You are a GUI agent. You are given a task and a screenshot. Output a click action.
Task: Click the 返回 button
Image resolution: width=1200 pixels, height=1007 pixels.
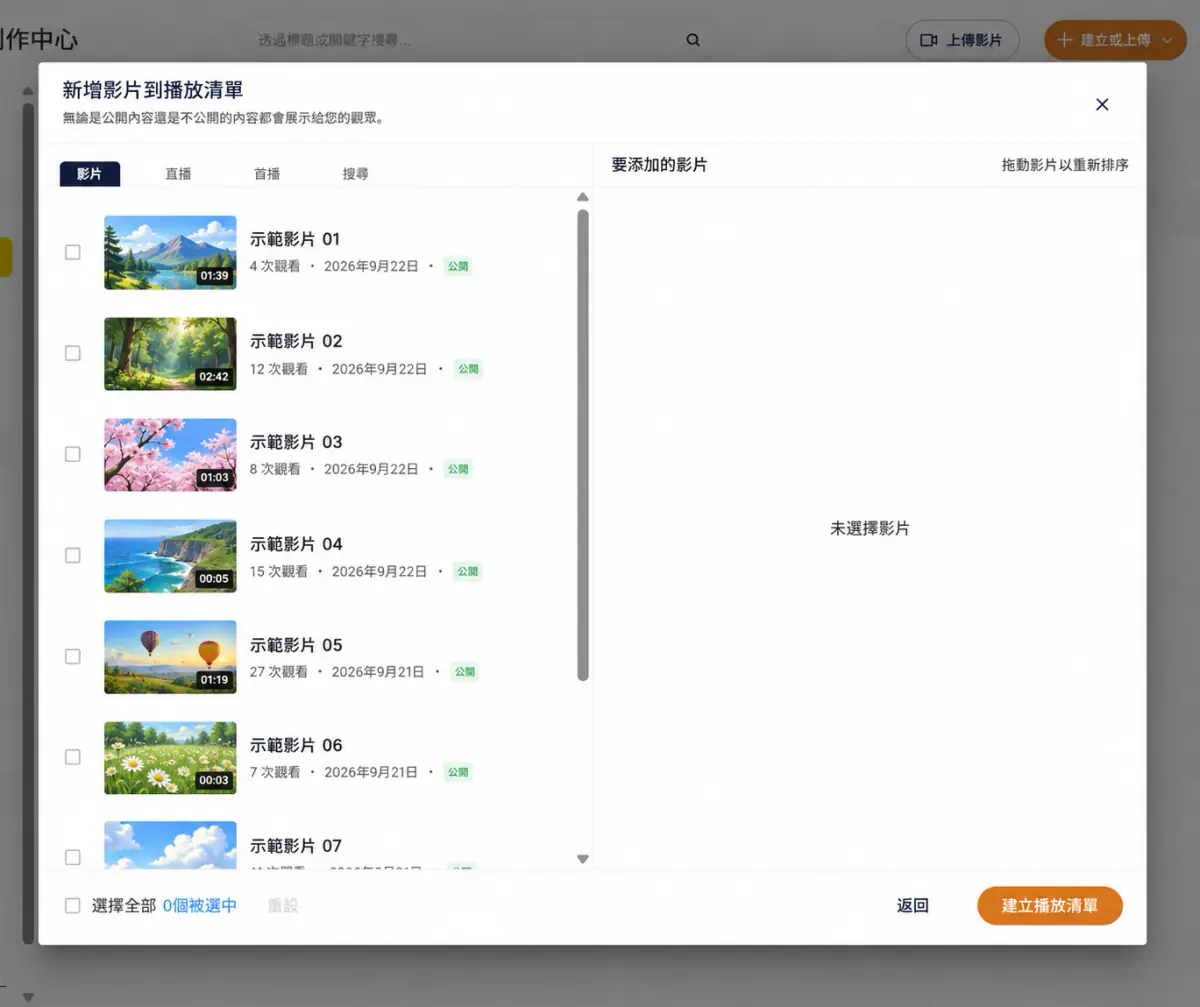(913, 905)
